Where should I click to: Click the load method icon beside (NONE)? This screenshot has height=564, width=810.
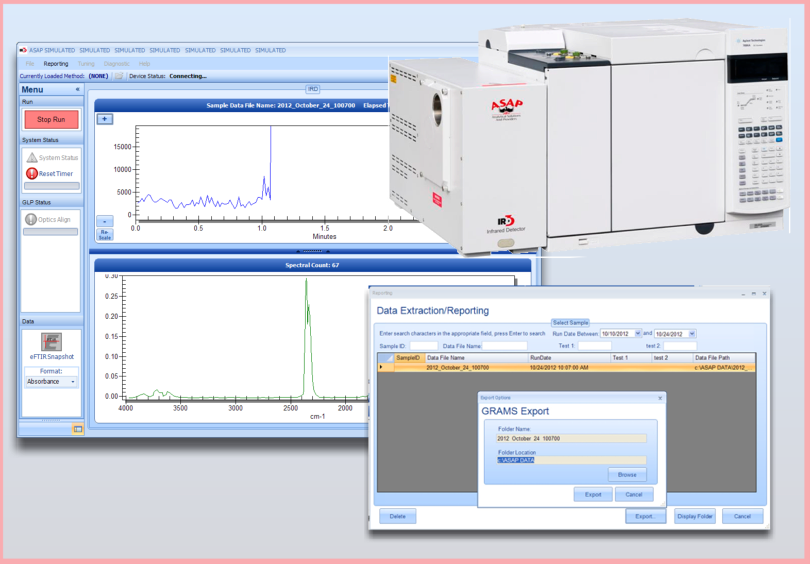click(x=119, y=76)
